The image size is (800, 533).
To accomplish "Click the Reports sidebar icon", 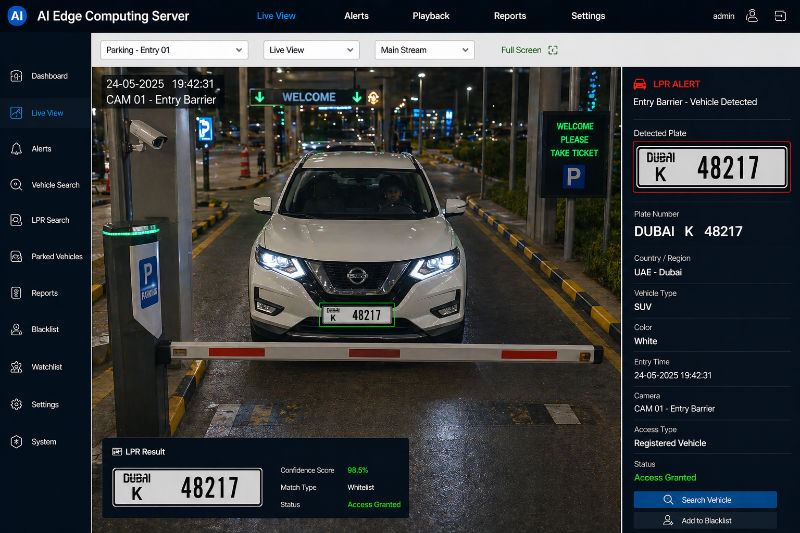I will [16, 293].
